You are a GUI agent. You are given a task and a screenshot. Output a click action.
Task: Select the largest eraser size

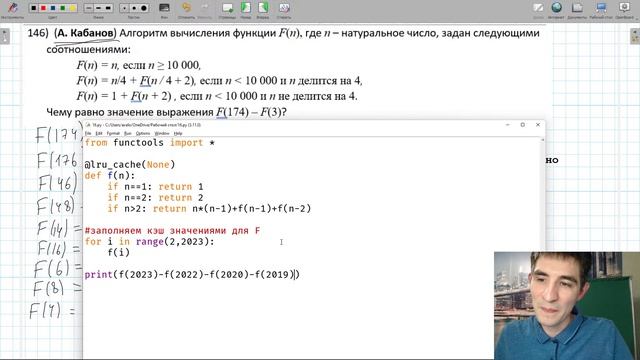(144, 8)
